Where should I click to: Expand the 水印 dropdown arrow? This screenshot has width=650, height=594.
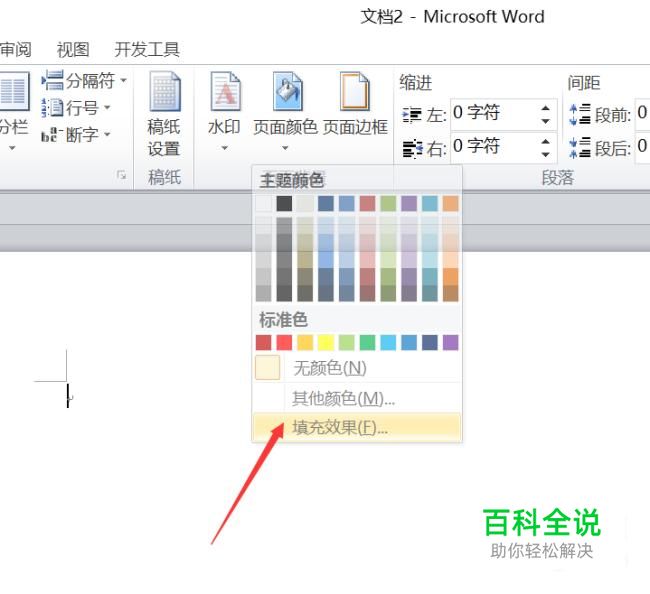pos(224,148)
